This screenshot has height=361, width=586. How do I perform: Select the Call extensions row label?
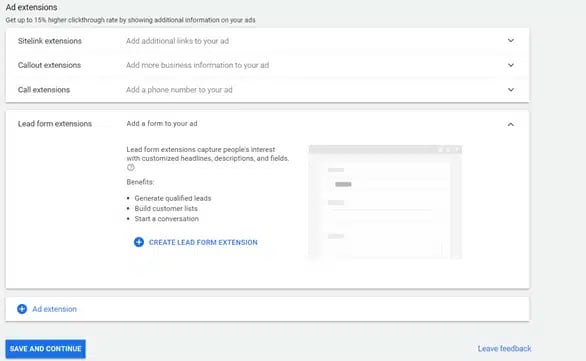pyautogui.click(x=44, y=90)
